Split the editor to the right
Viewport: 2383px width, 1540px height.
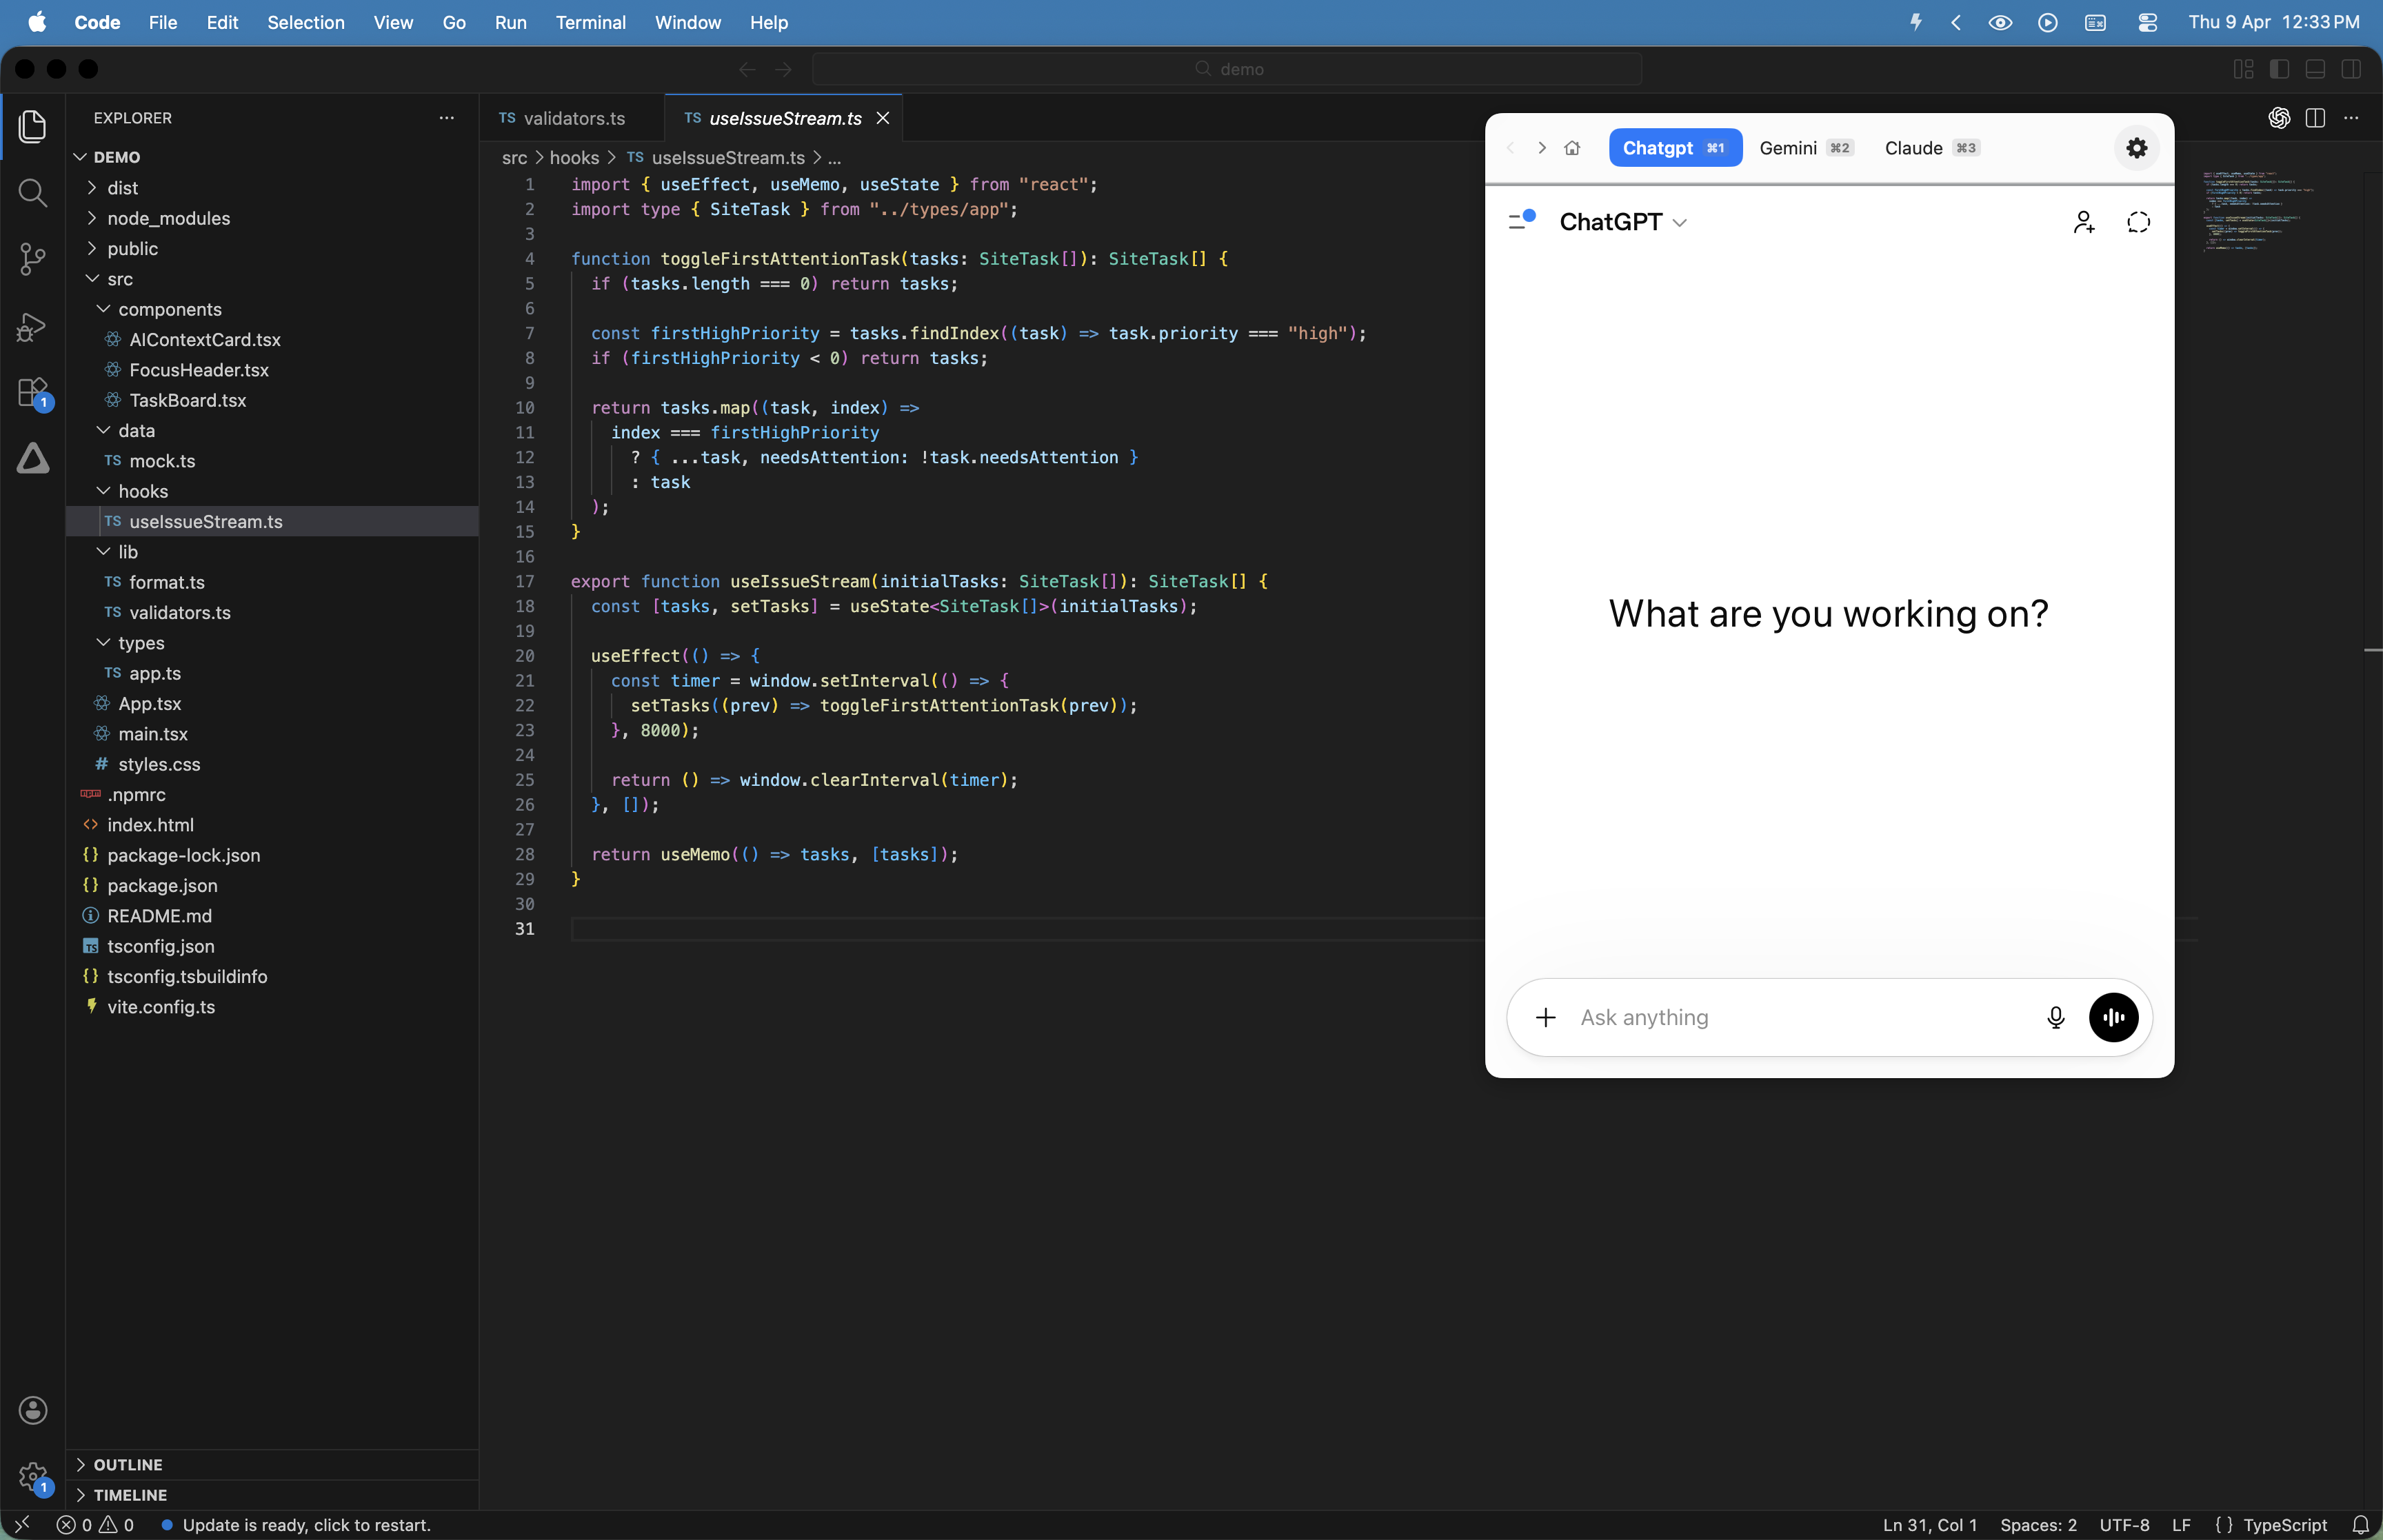pyautogui.click(x=2315, y=118)
